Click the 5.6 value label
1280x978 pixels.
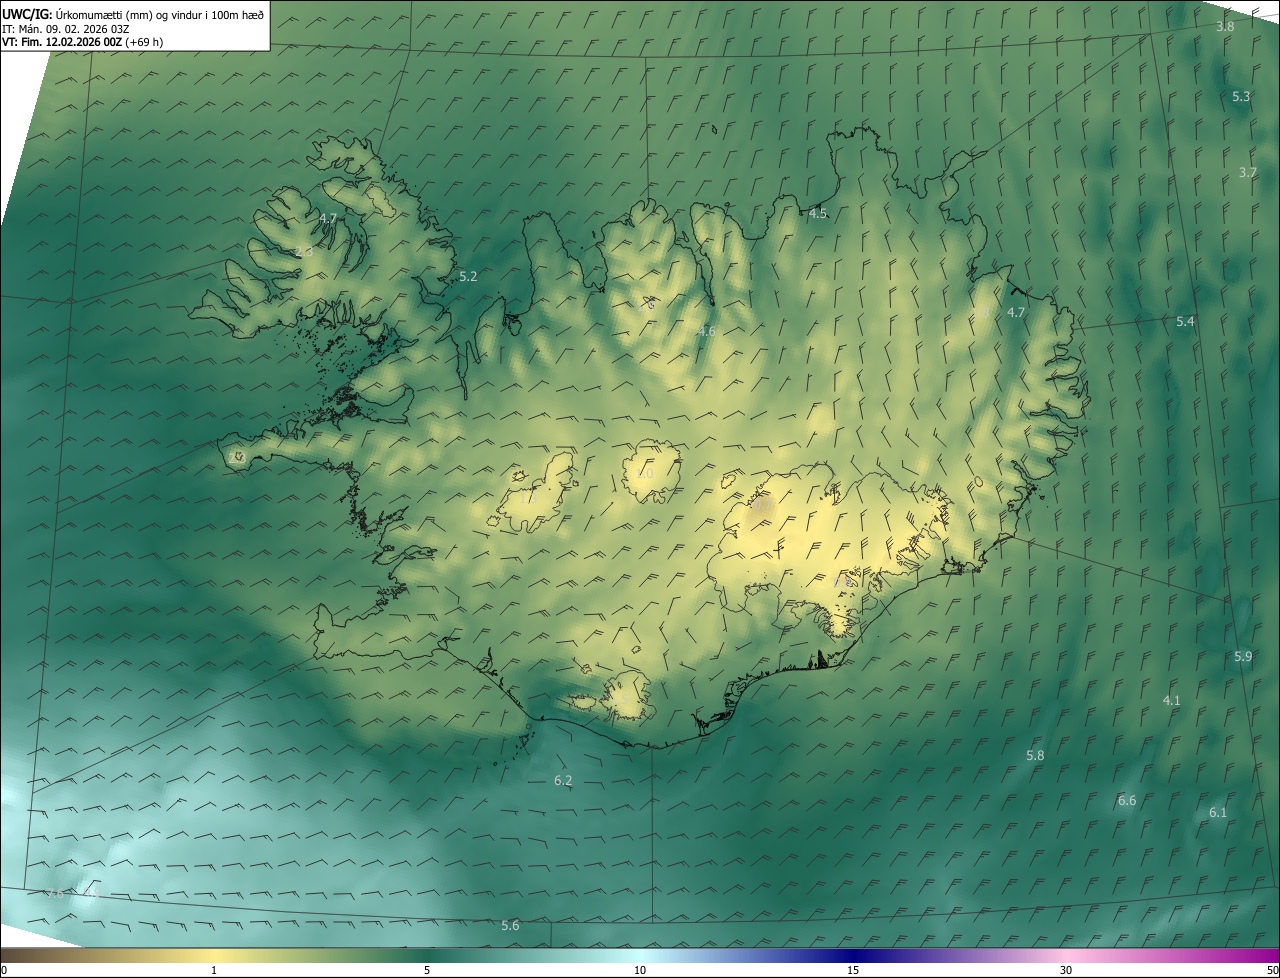510,925
